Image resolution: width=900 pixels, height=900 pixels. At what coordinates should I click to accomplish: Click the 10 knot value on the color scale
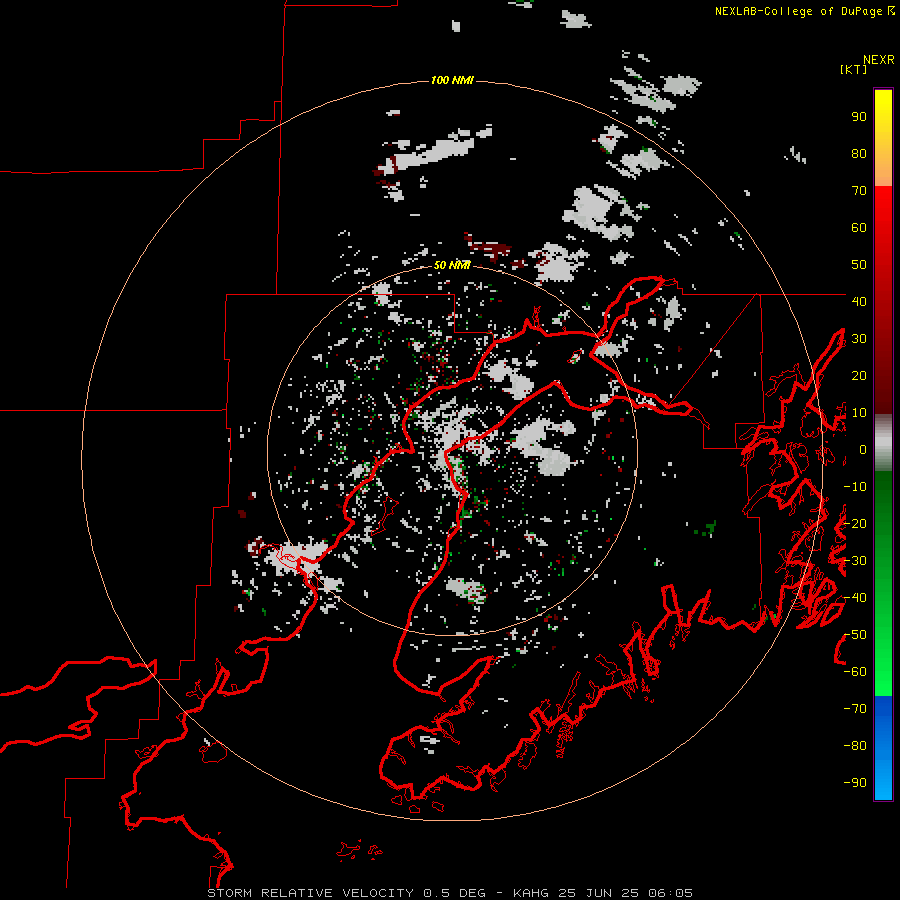coord(859,413)
